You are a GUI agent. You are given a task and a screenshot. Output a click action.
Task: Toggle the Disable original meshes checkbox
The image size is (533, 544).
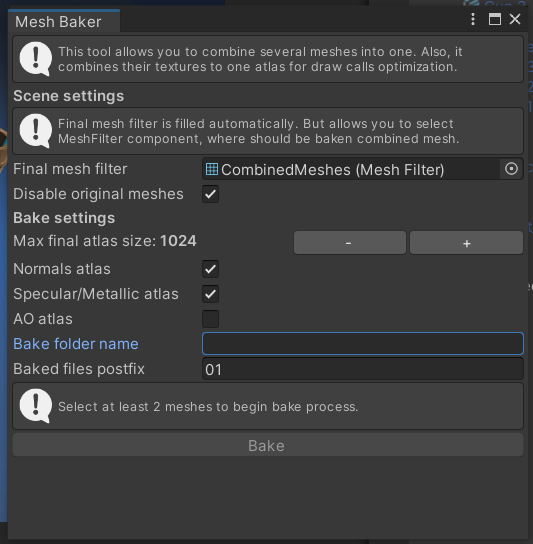click(x=210, y=194)
